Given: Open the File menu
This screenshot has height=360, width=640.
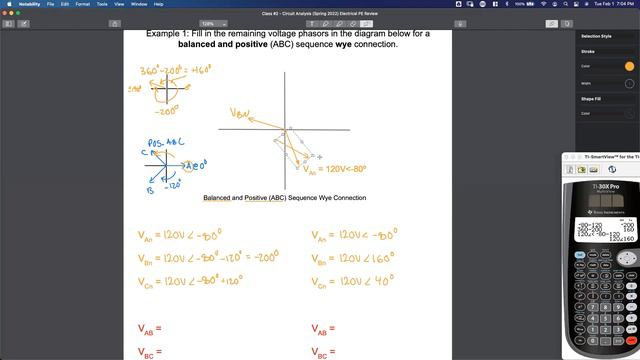Looking at the screenshot, I should [50, 4].
